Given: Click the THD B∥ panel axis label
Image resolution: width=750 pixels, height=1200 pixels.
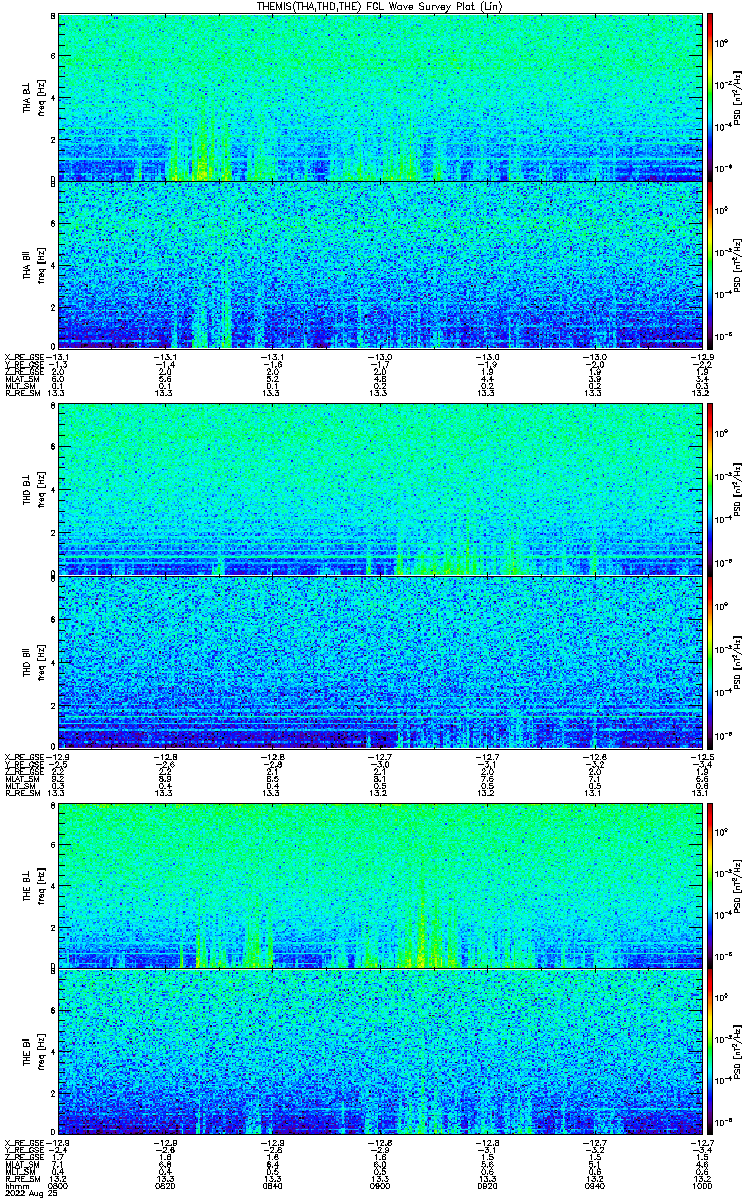Looking at the screenshot, I should pos(28,661).
